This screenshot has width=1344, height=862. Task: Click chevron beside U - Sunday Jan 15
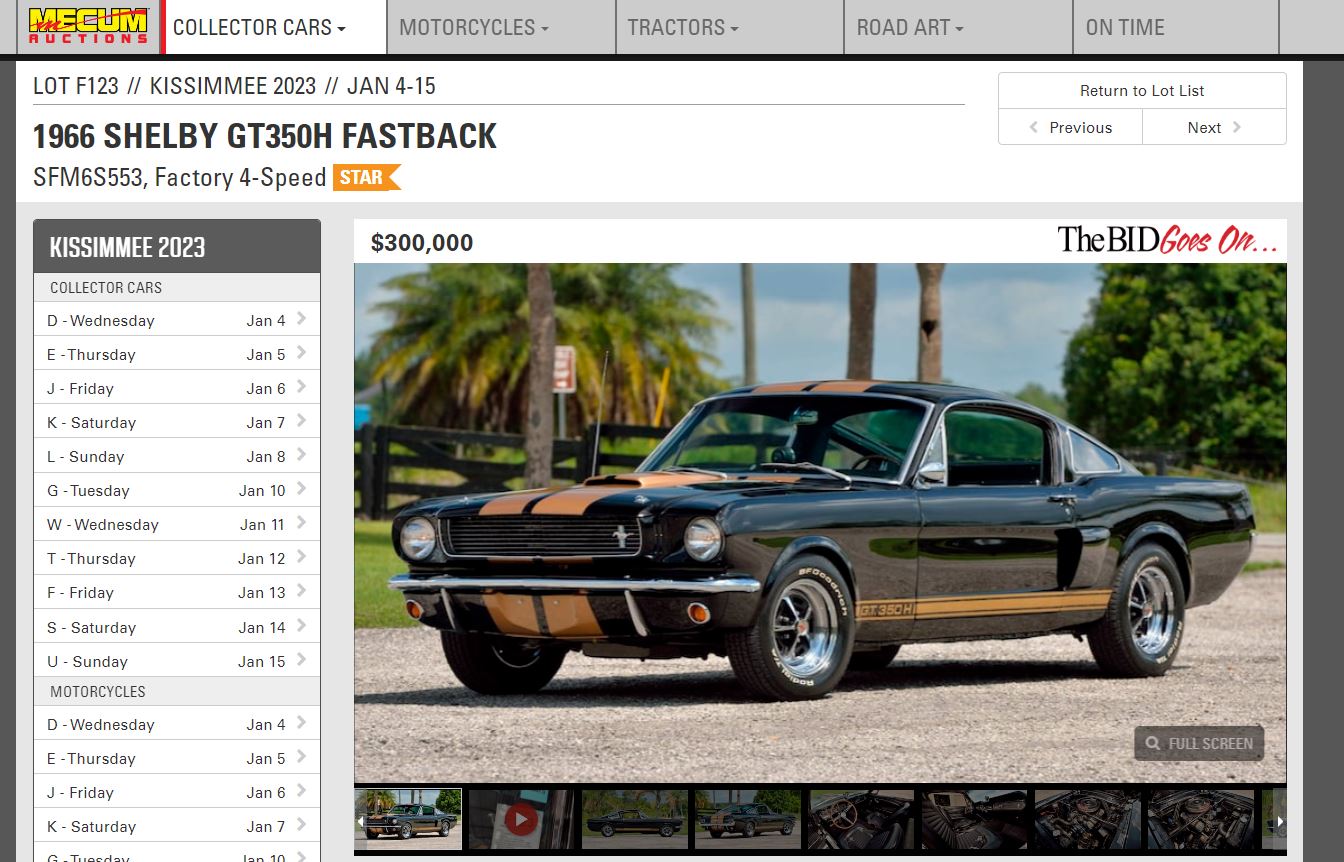pyautogui.click(x=301, y=659)
